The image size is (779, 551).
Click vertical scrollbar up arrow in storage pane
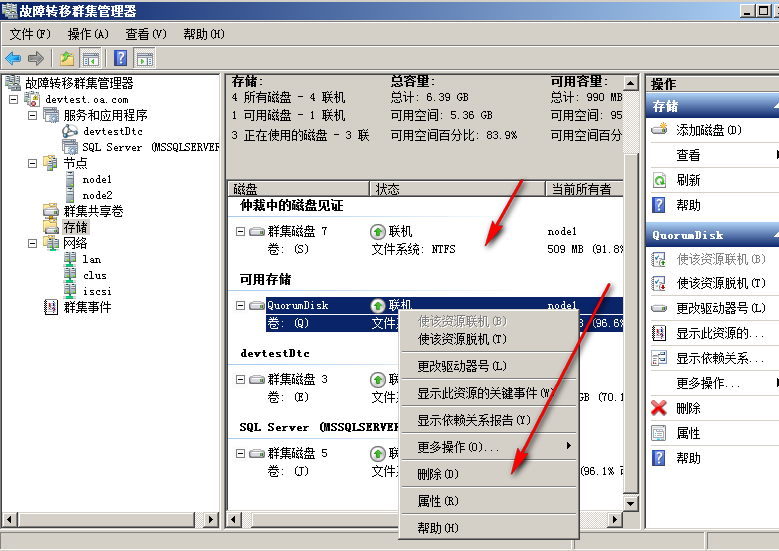[x=630, y=83]
